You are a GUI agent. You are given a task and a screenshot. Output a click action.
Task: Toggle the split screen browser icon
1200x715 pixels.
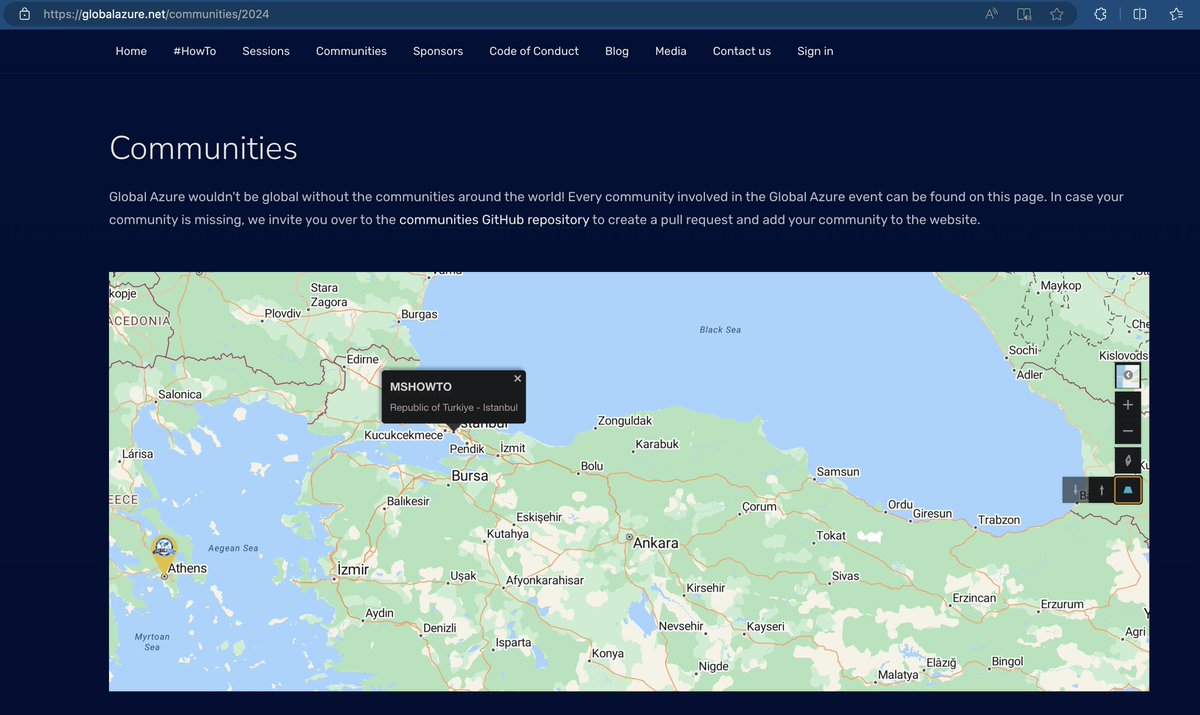[x=1140, y=14]
